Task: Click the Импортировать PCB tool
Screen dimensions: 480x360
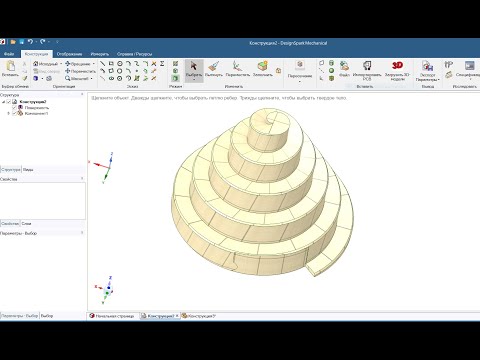Action: [367, 71]
